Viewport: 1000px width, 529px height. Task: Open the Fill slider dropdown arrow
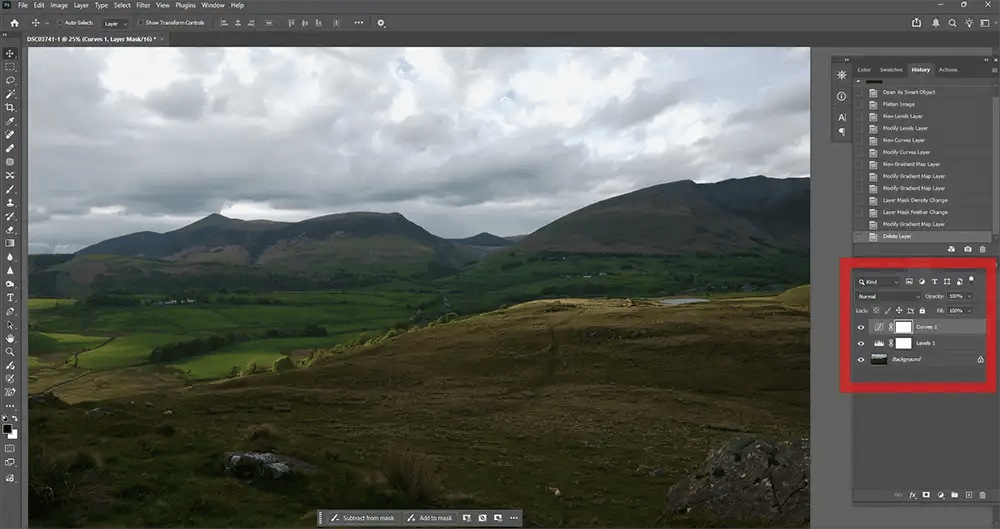pyautogui.click(x=969, y=311)
